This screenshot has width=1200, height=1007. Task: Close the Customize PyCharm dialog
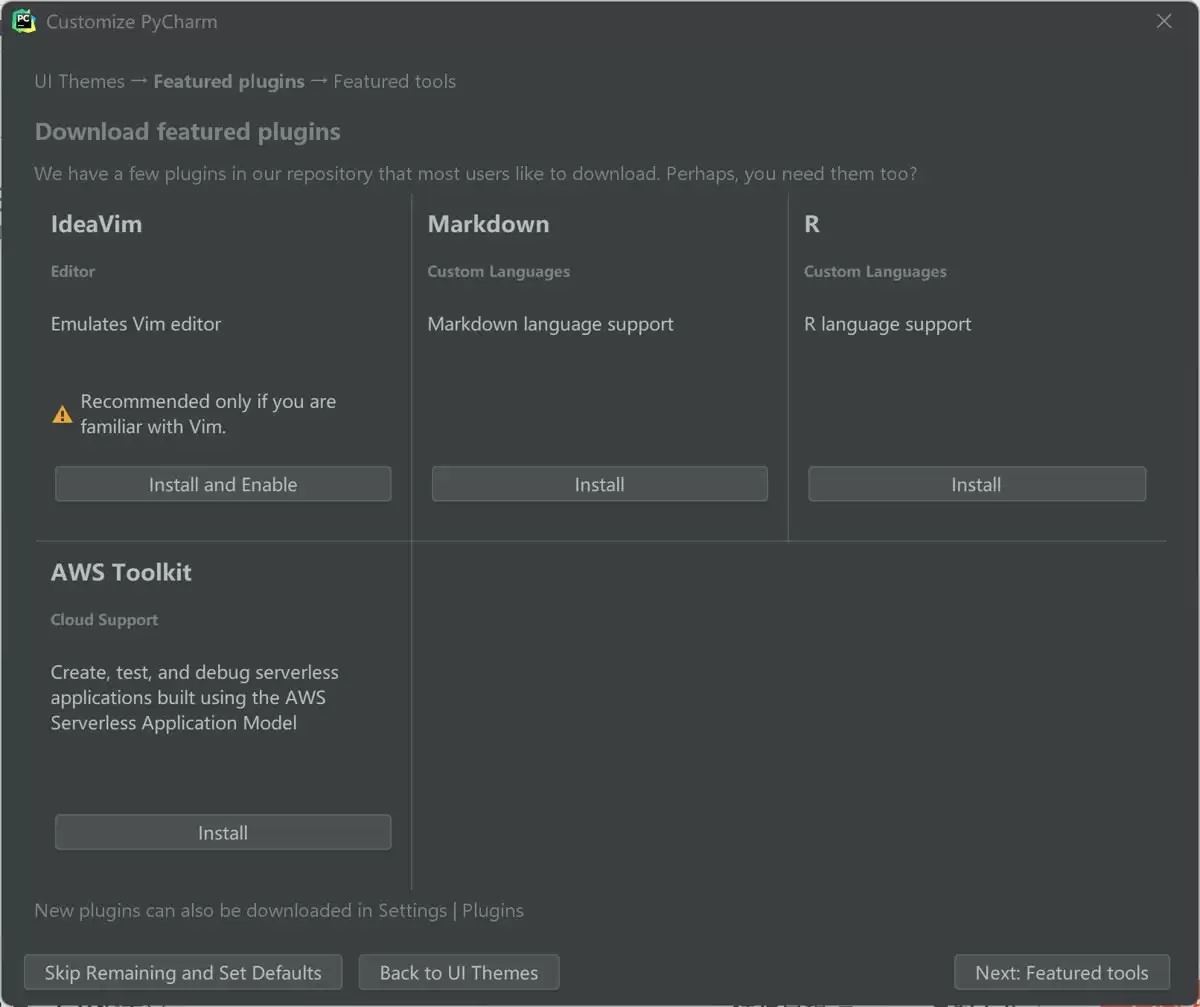[x=1164, y=21]
